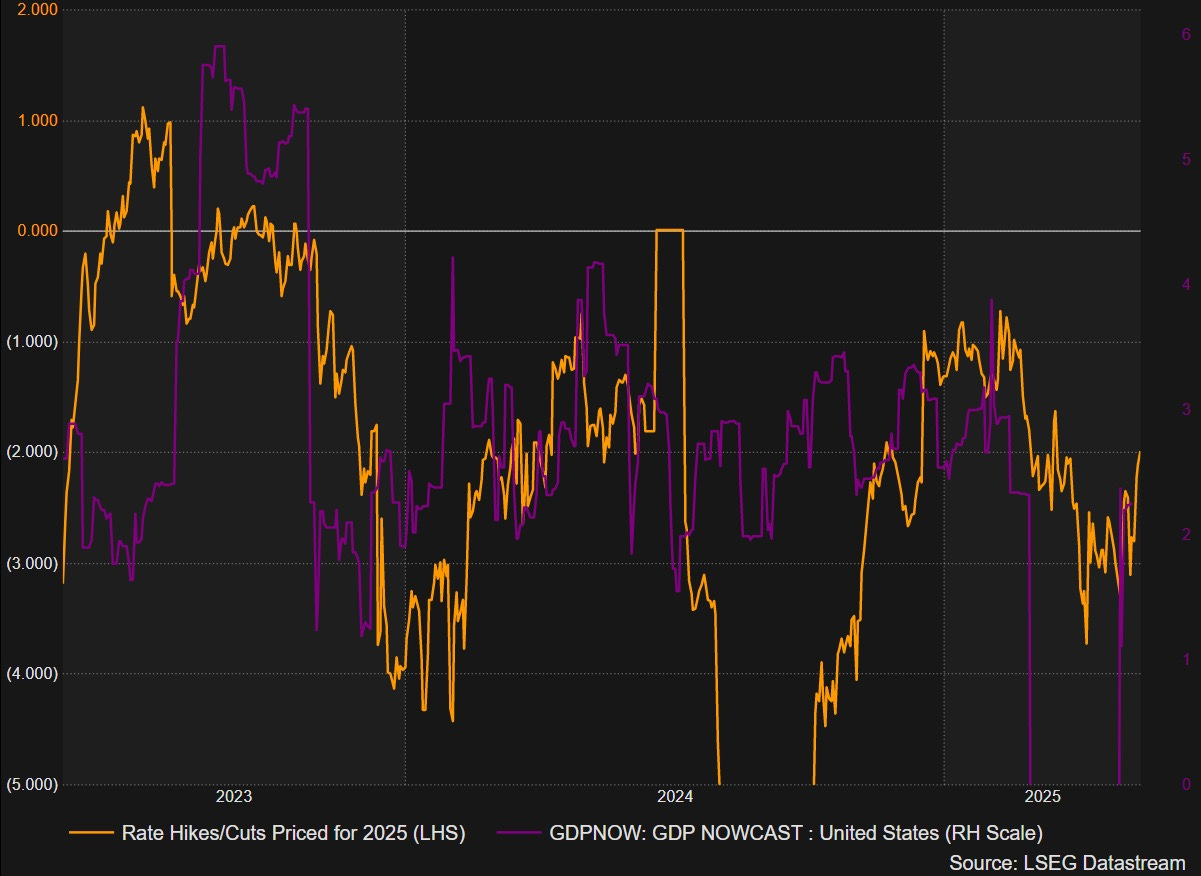Click the (1.000) left axis value
This screenshot has height=876, width=1201.
[33, 342]
